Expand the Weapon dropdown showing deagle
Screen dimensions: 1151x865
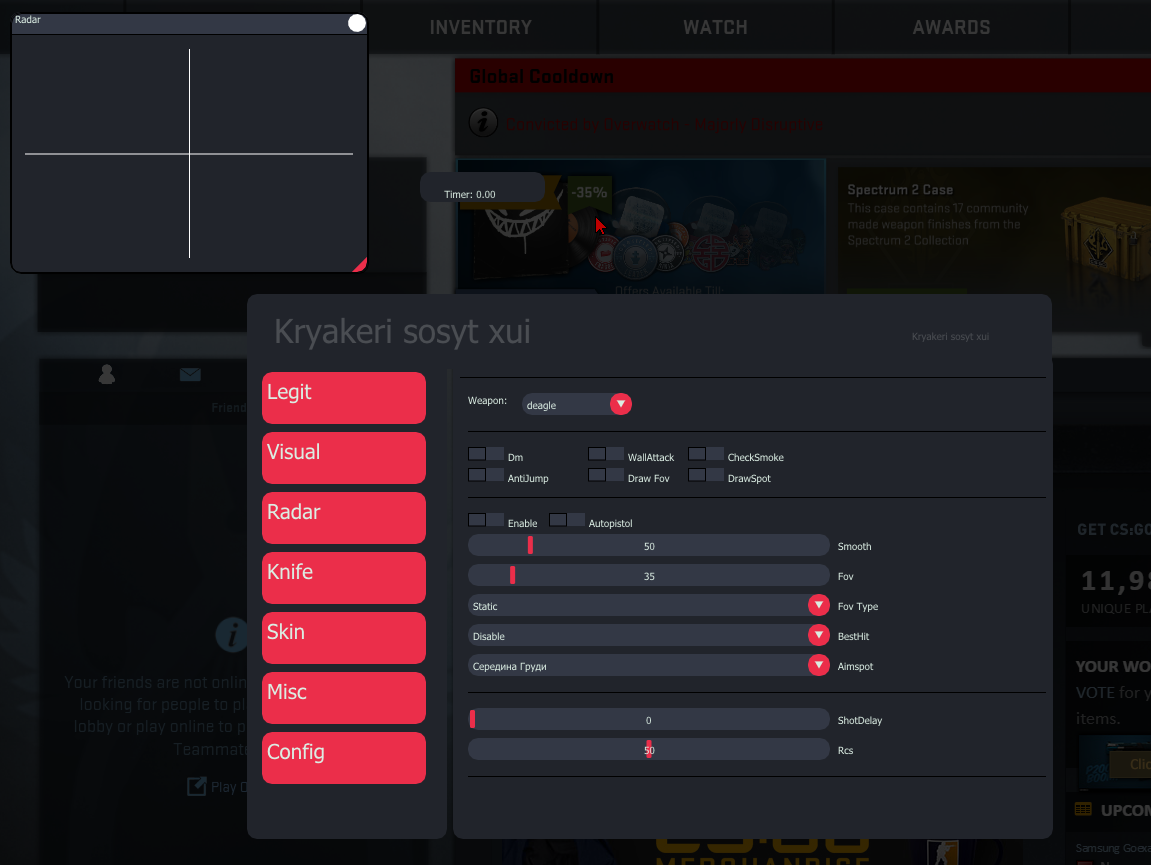pyautogui.click(x=620, y=404)
